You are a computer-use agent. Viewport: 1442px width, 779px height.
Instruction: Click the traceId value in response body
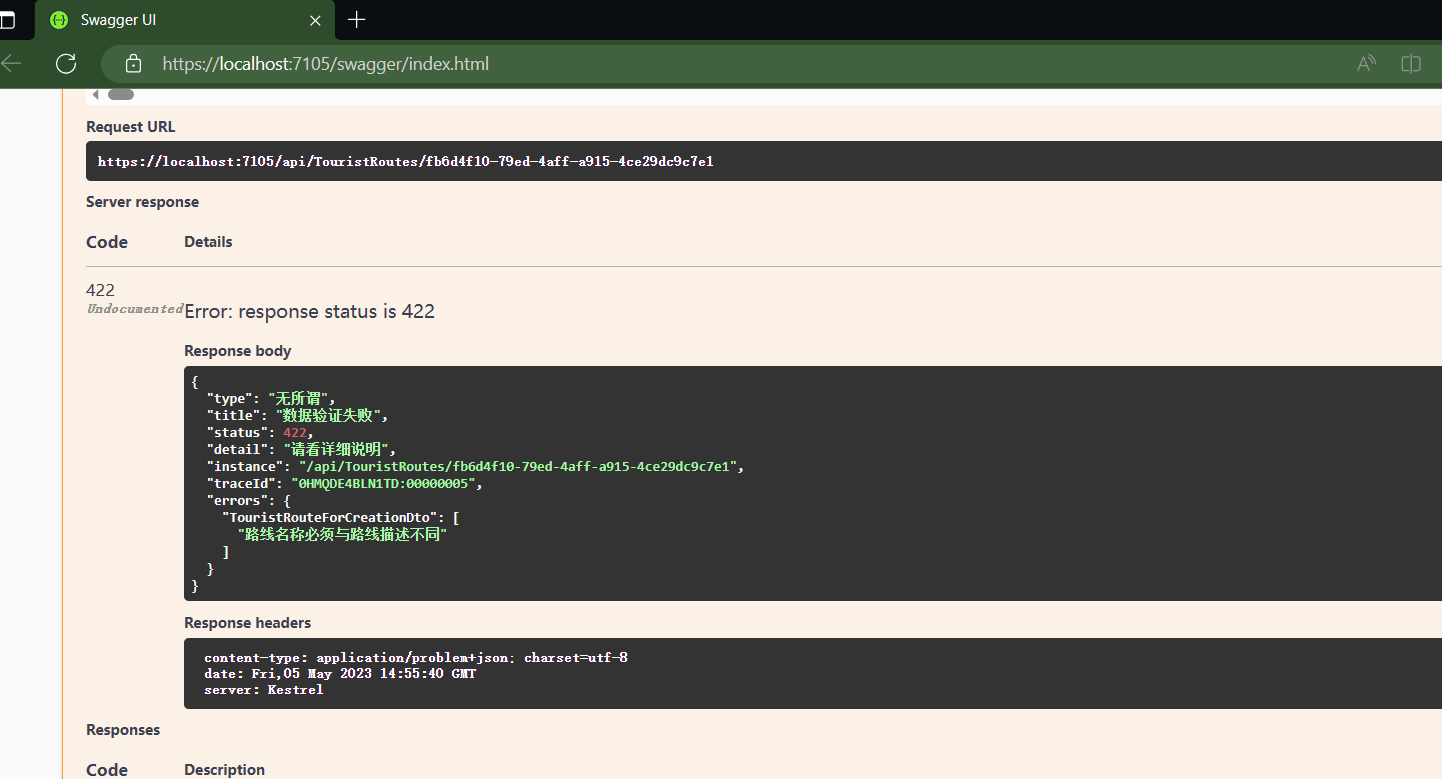coord(386,483)
